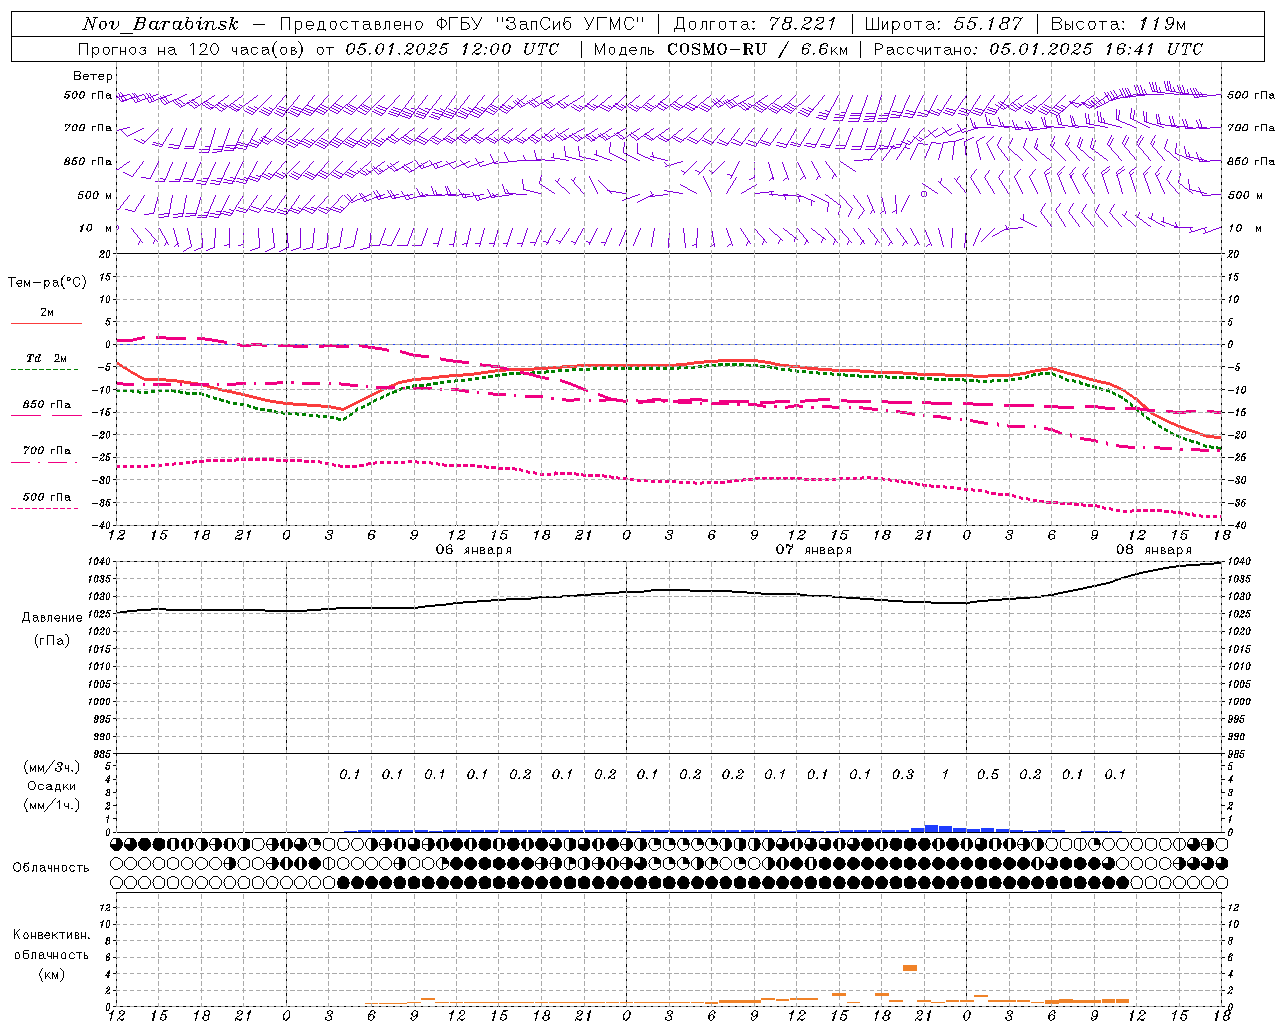Click the "07 января" date label
This screenshot has width=1280, height=1024.
click(813, 550)
